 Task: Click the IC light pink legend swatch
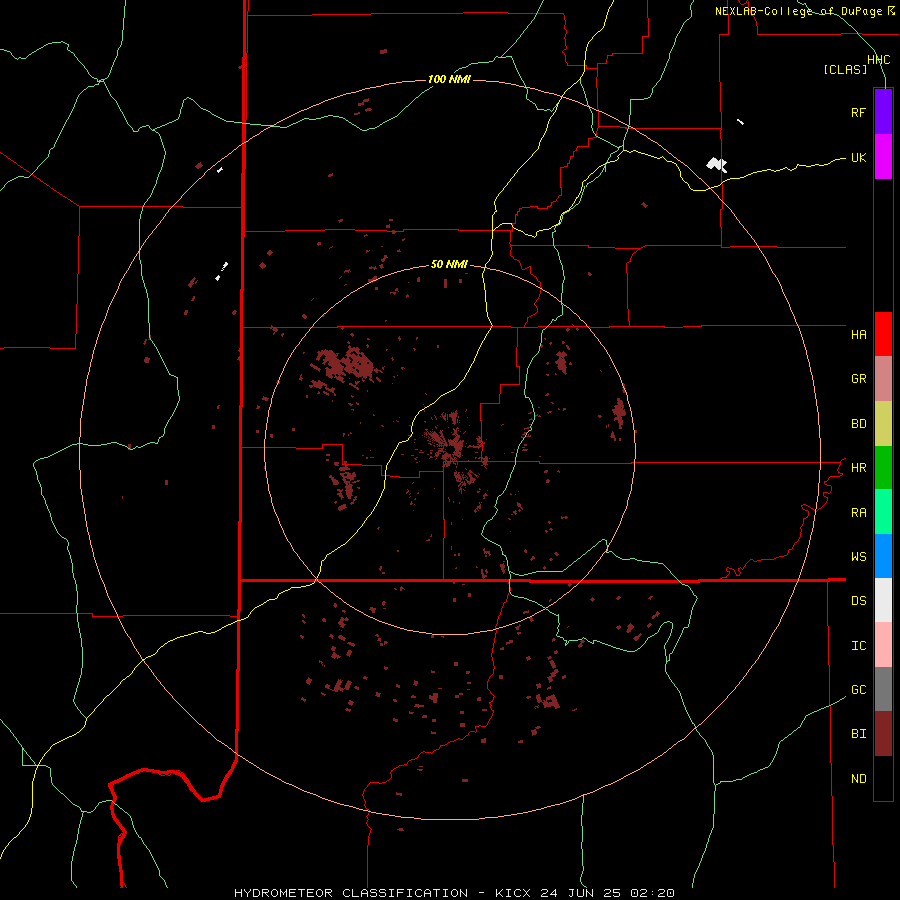(x=883, y=645)
